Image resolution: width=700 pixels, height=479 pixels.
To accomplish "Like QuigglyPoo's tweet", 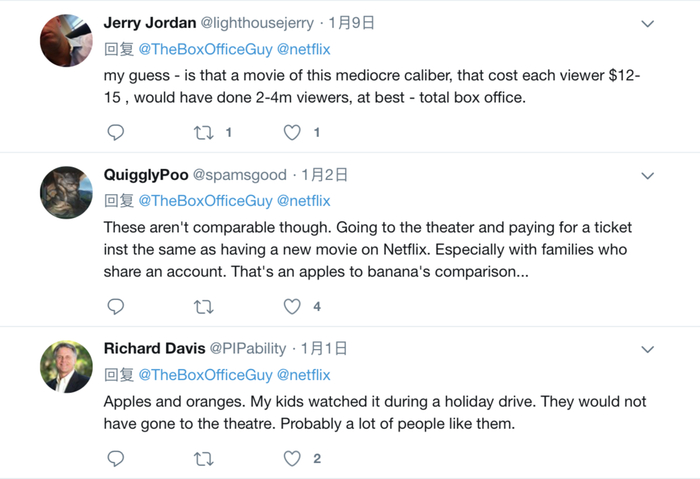I will (292, 306).
